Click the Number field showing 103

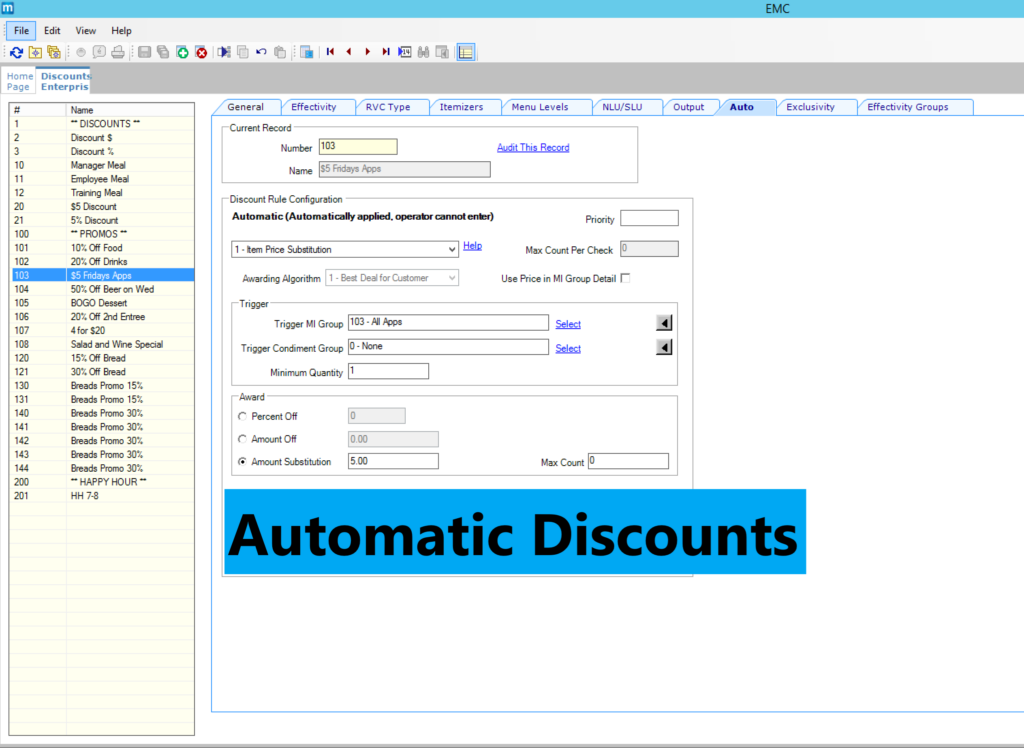[x=358, y=146]
